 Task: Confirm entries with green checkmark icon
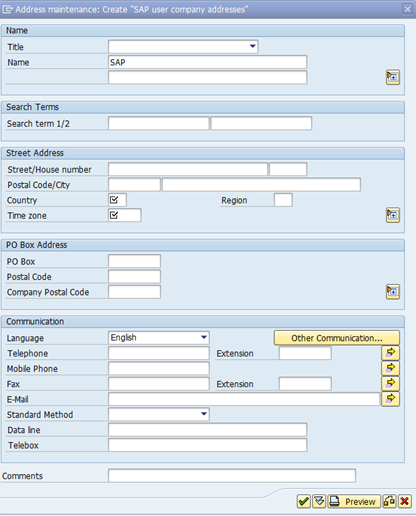point(304,501)
